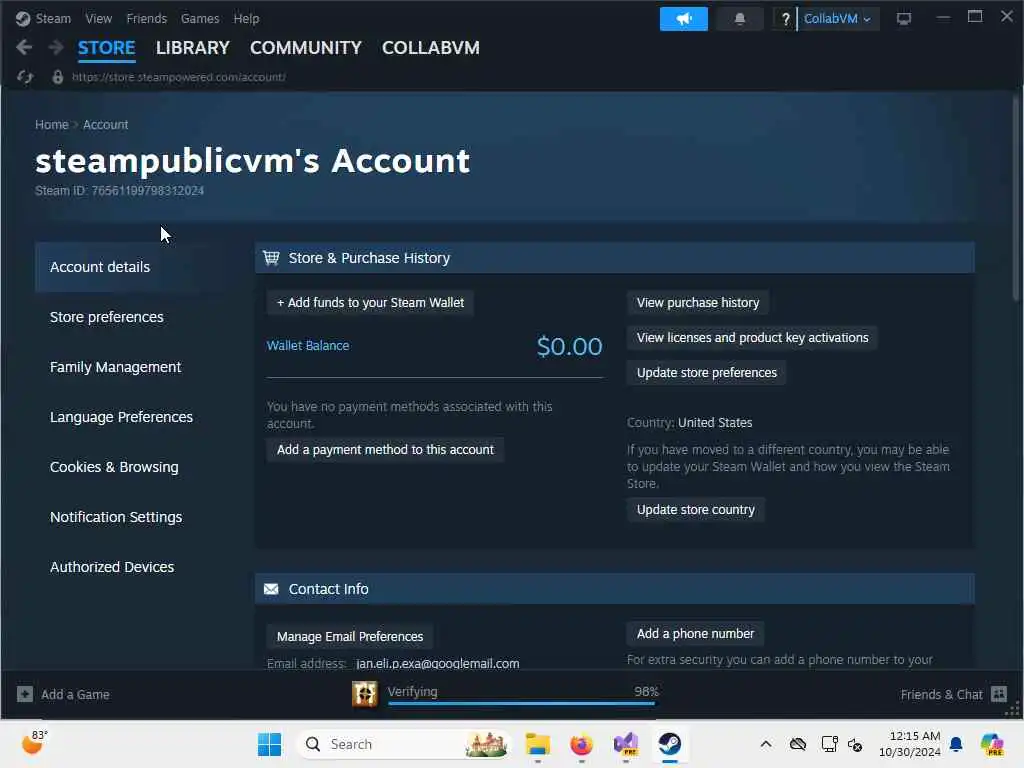Open the Steam menu
1024x768 pixels.
53,18
